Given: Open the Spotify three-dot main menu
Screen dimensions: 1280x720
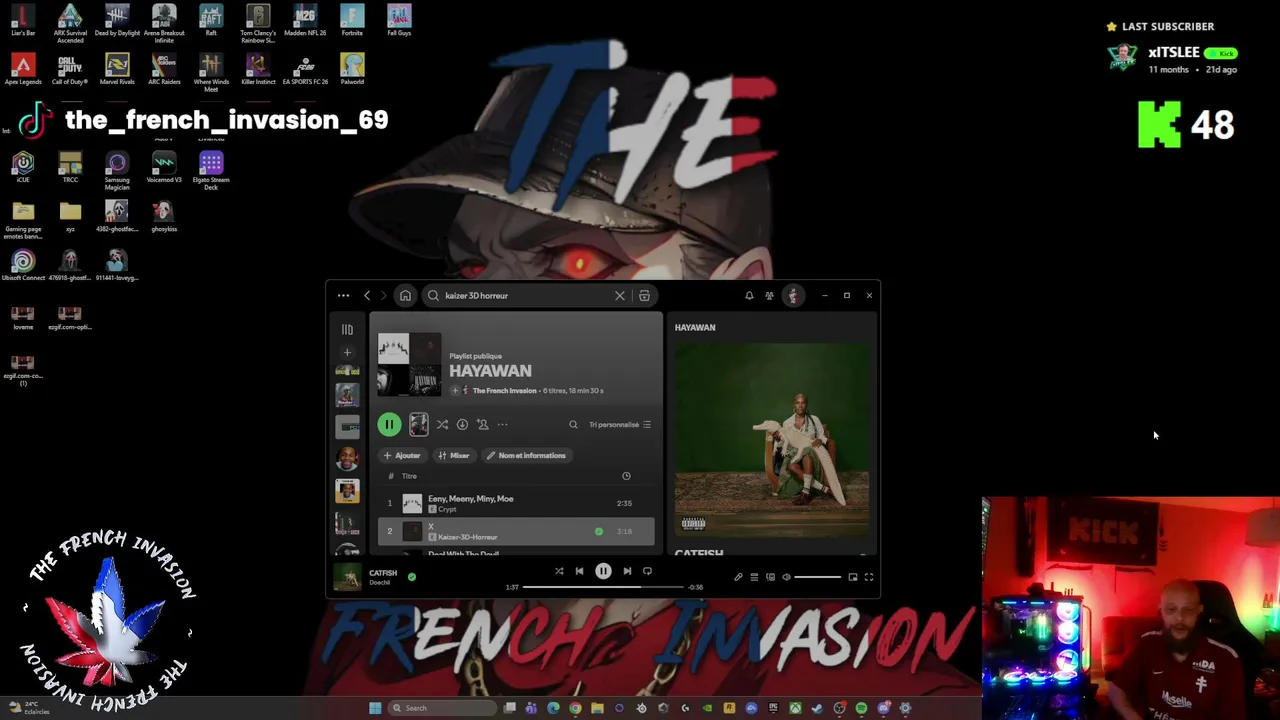Looking at the screenshot, I should (343, 296).
